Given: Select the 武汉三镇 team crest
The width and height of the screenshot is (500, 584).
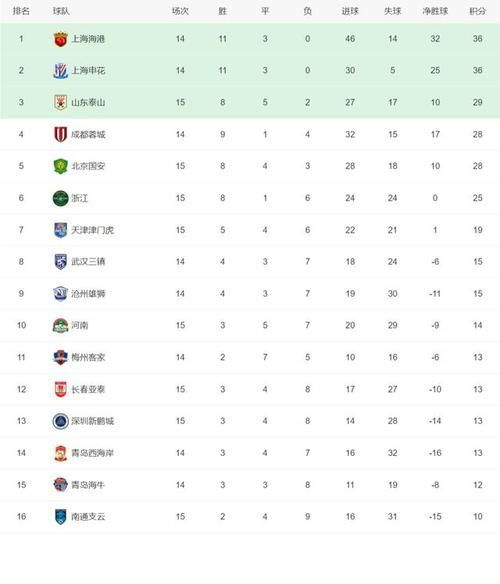Looking at the screenshot, I should pyautogui.click(x=60, y=262).
